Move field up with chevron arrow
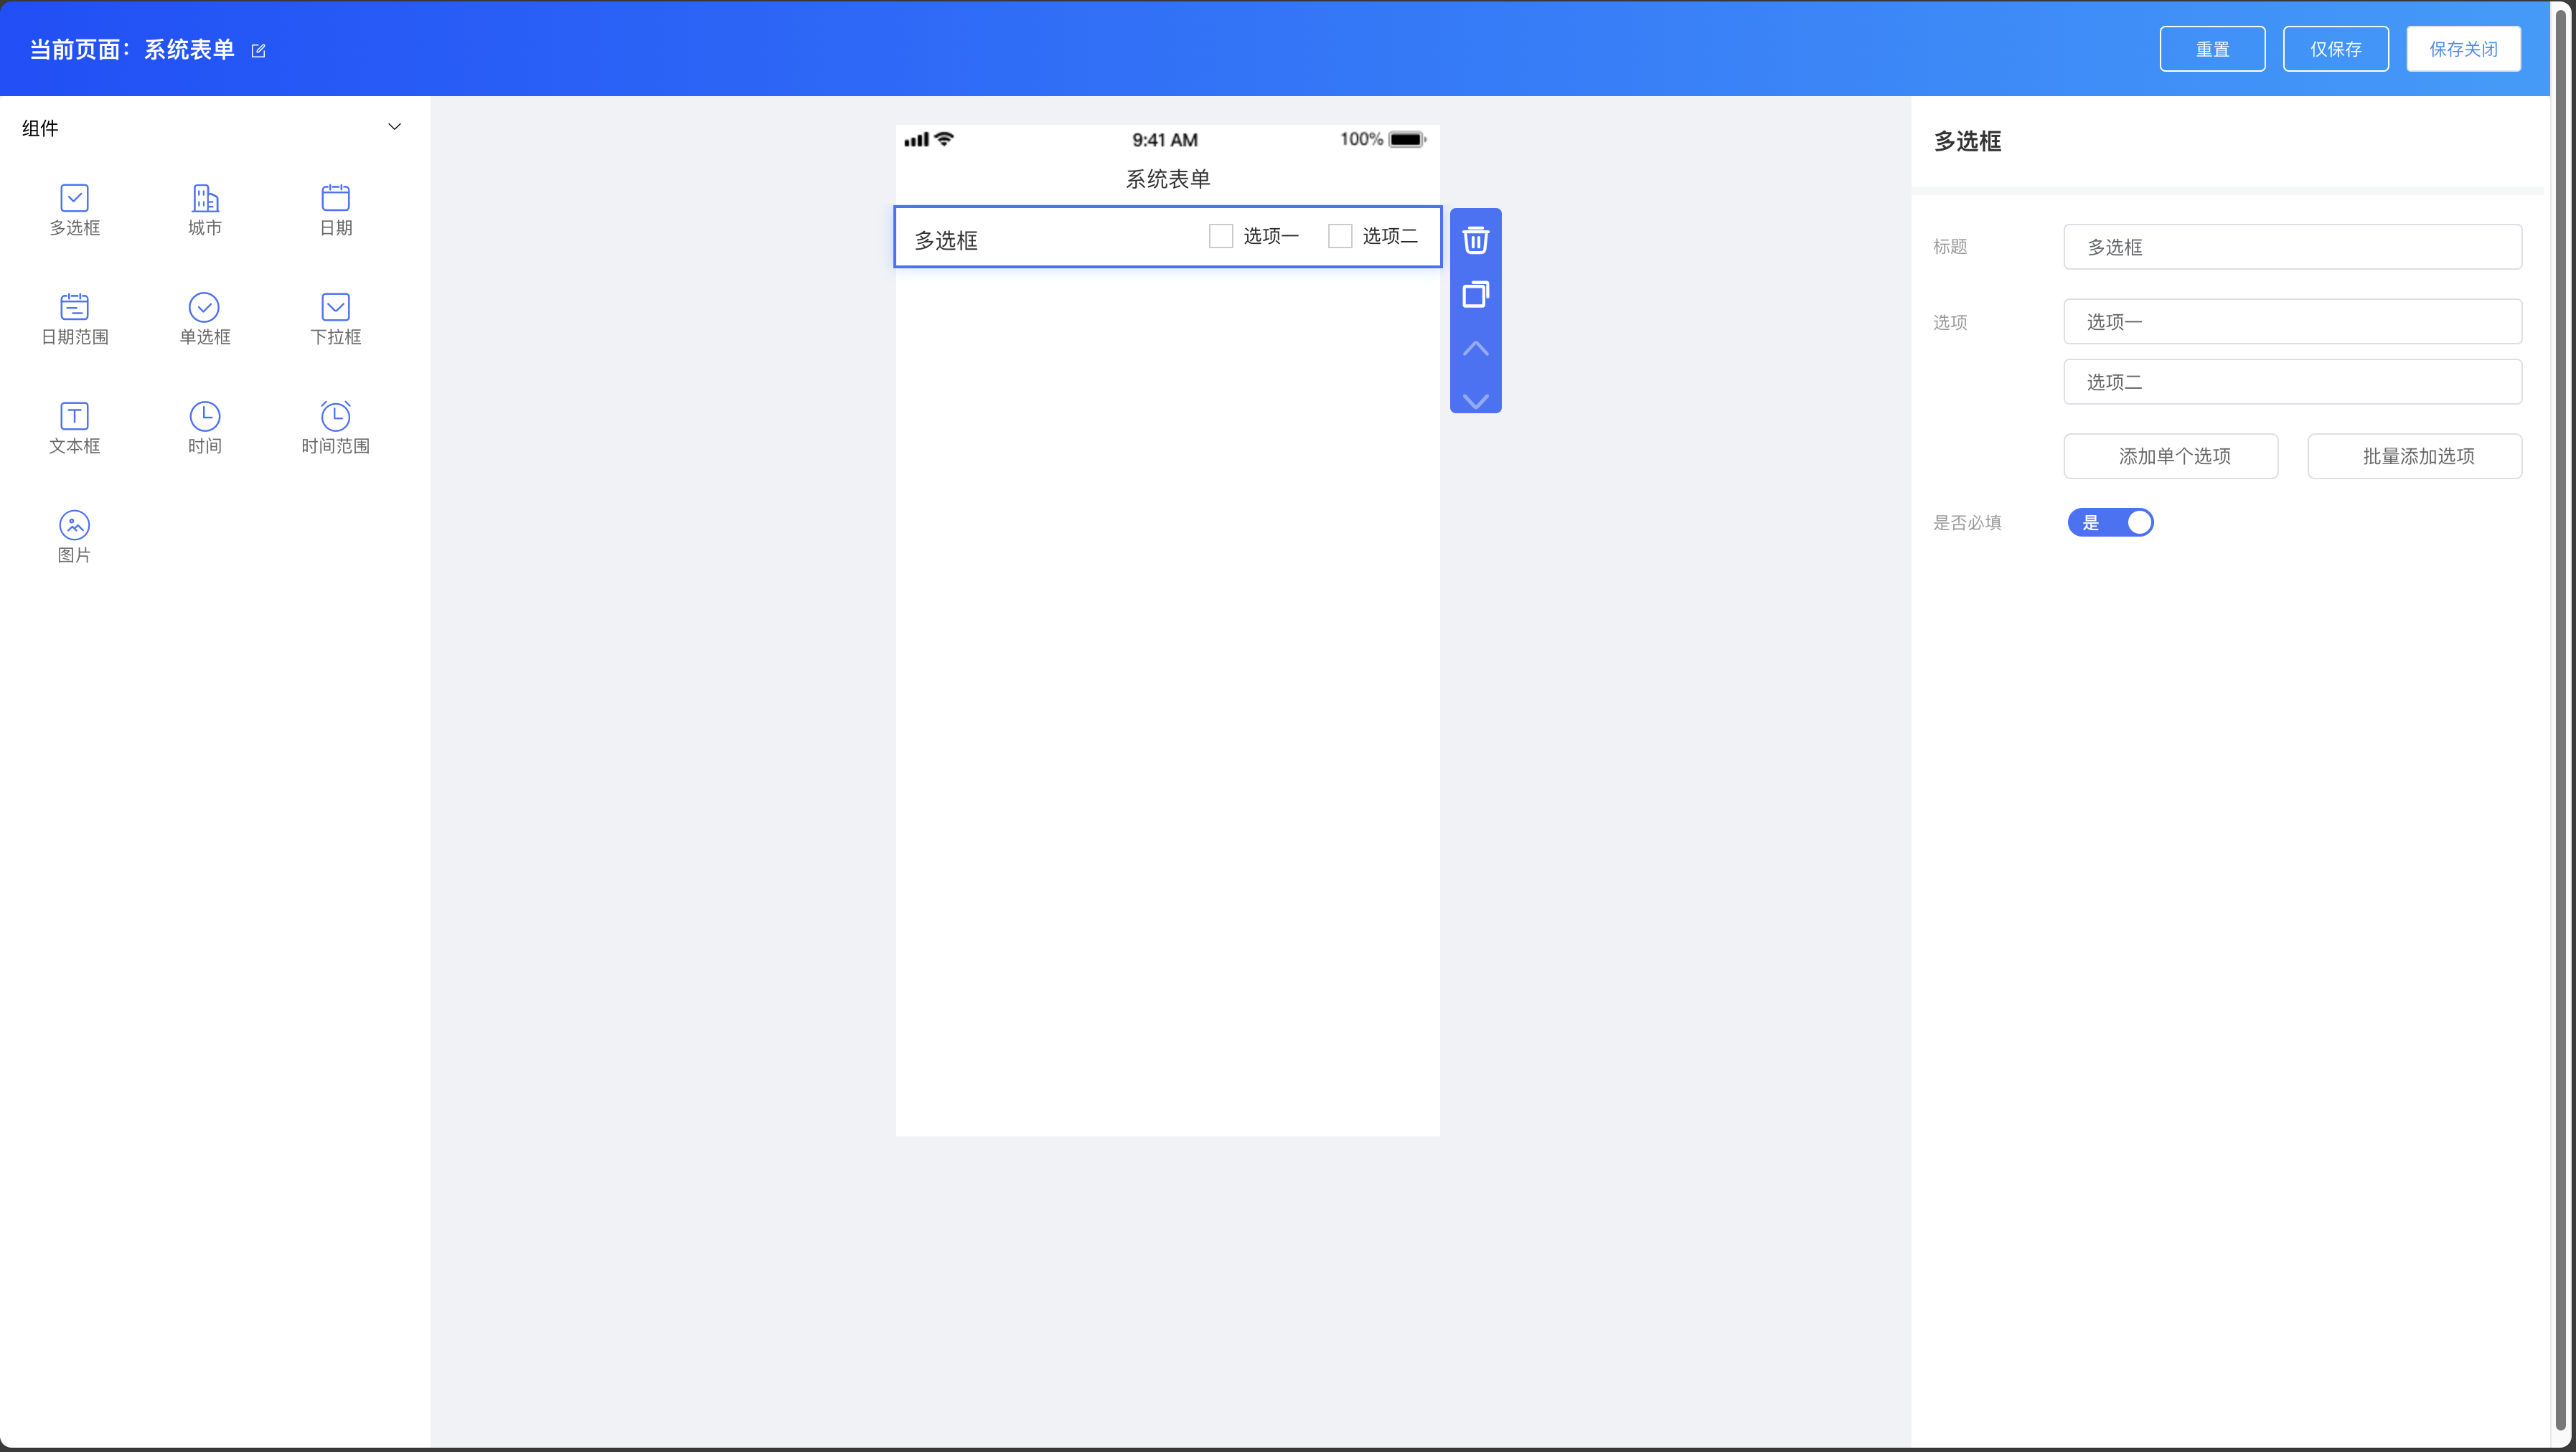Image resolution: width=2576 pixels, height=1452 pixels. pos(1475,348)
